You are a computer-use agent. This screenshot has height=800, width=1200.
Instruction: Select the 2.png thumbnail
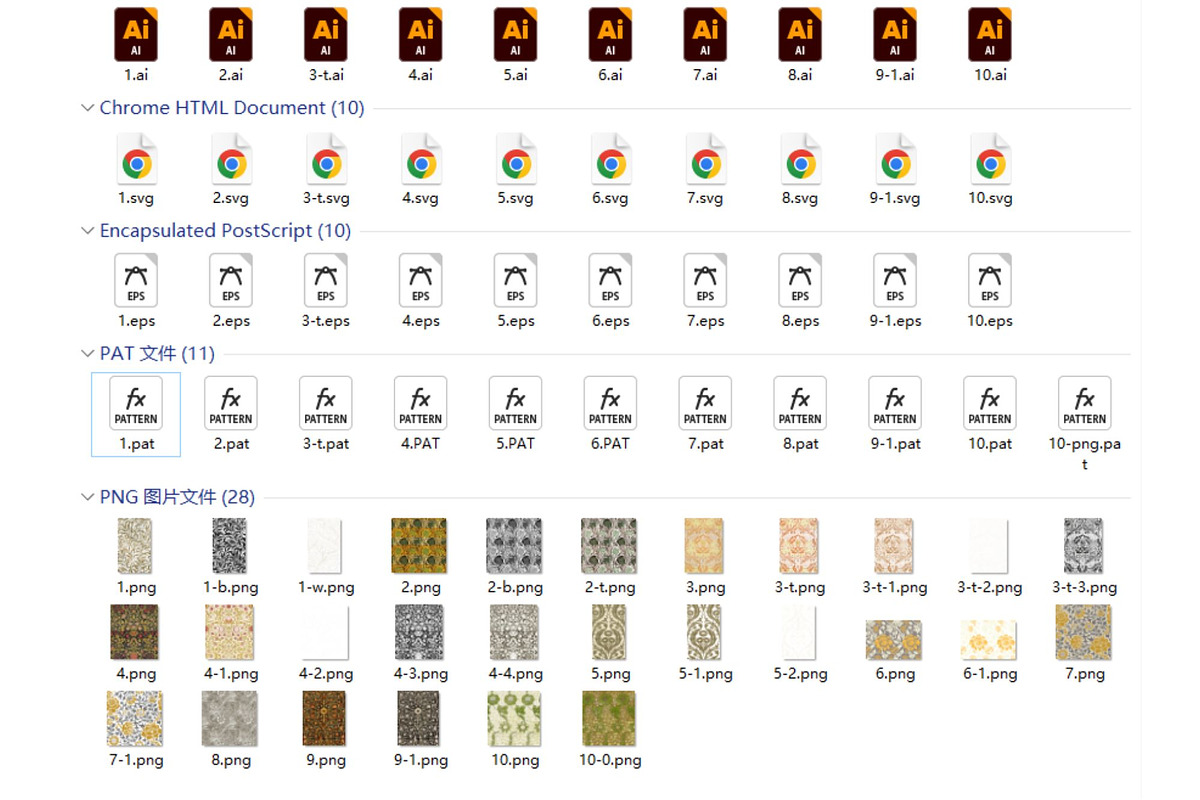click(420, 546)
